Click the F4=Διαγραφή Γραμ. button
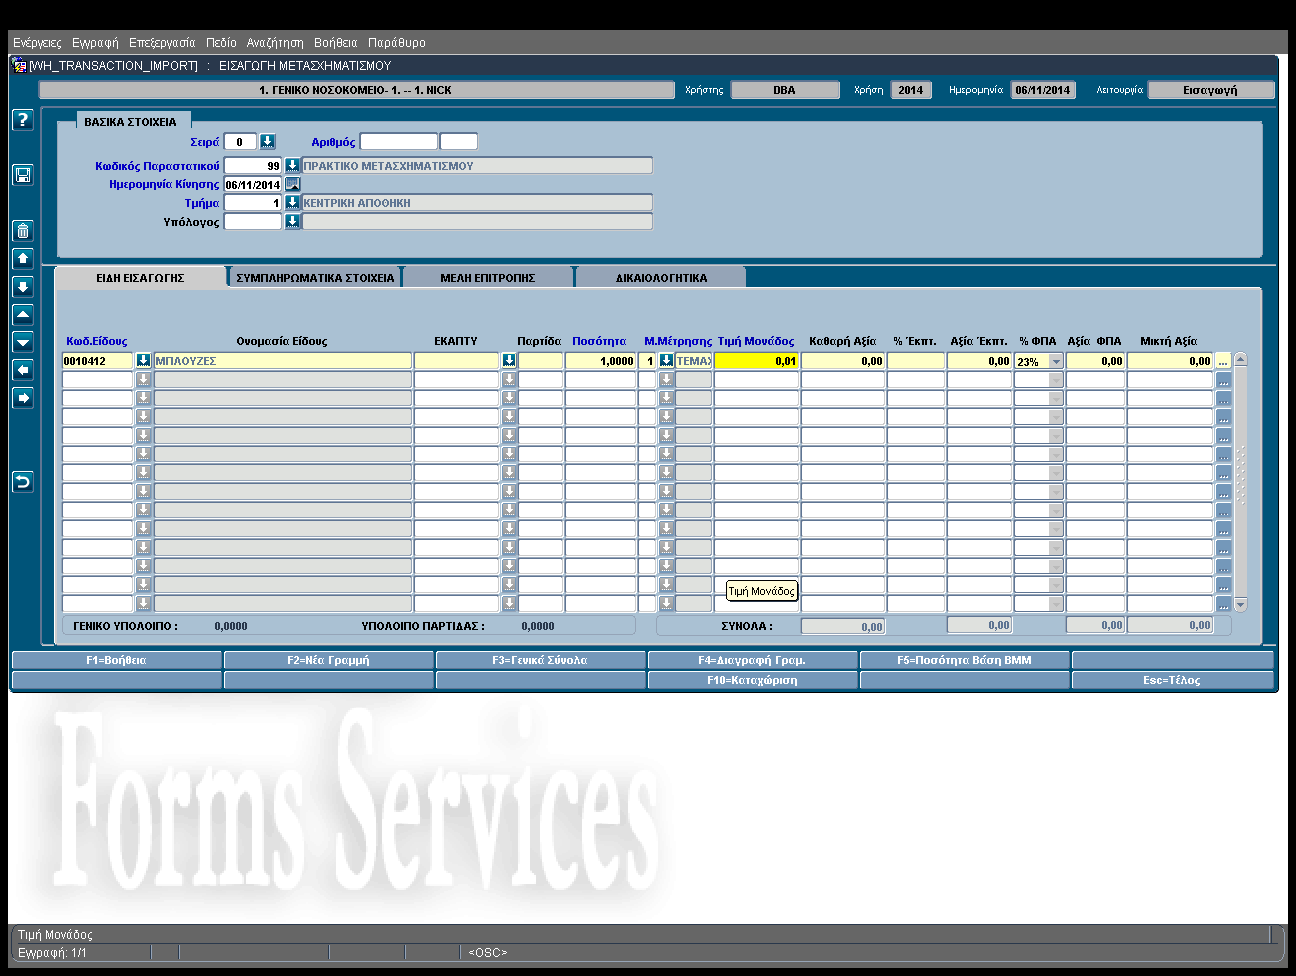Viewport: 1296px width, 976px height. click(752, 660)
